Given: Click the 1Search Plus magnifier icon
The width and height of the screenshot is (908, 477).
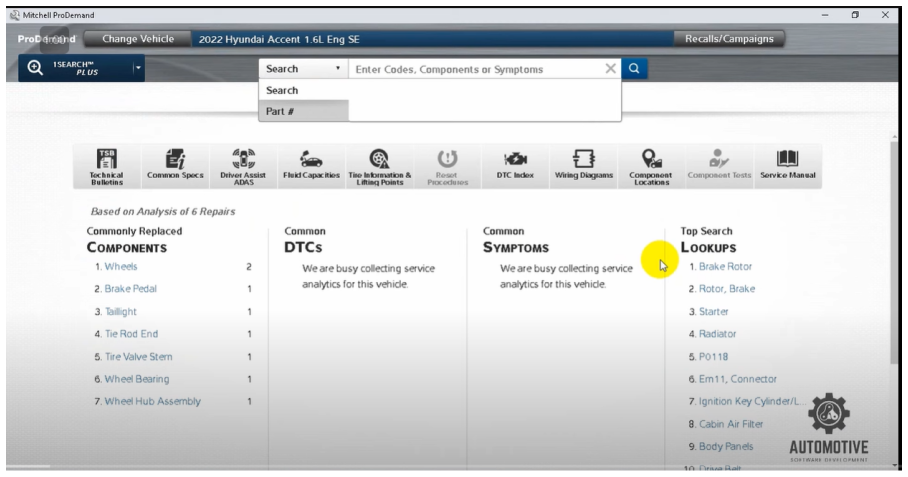Looking at the screenshot, I should coord(35,68).
